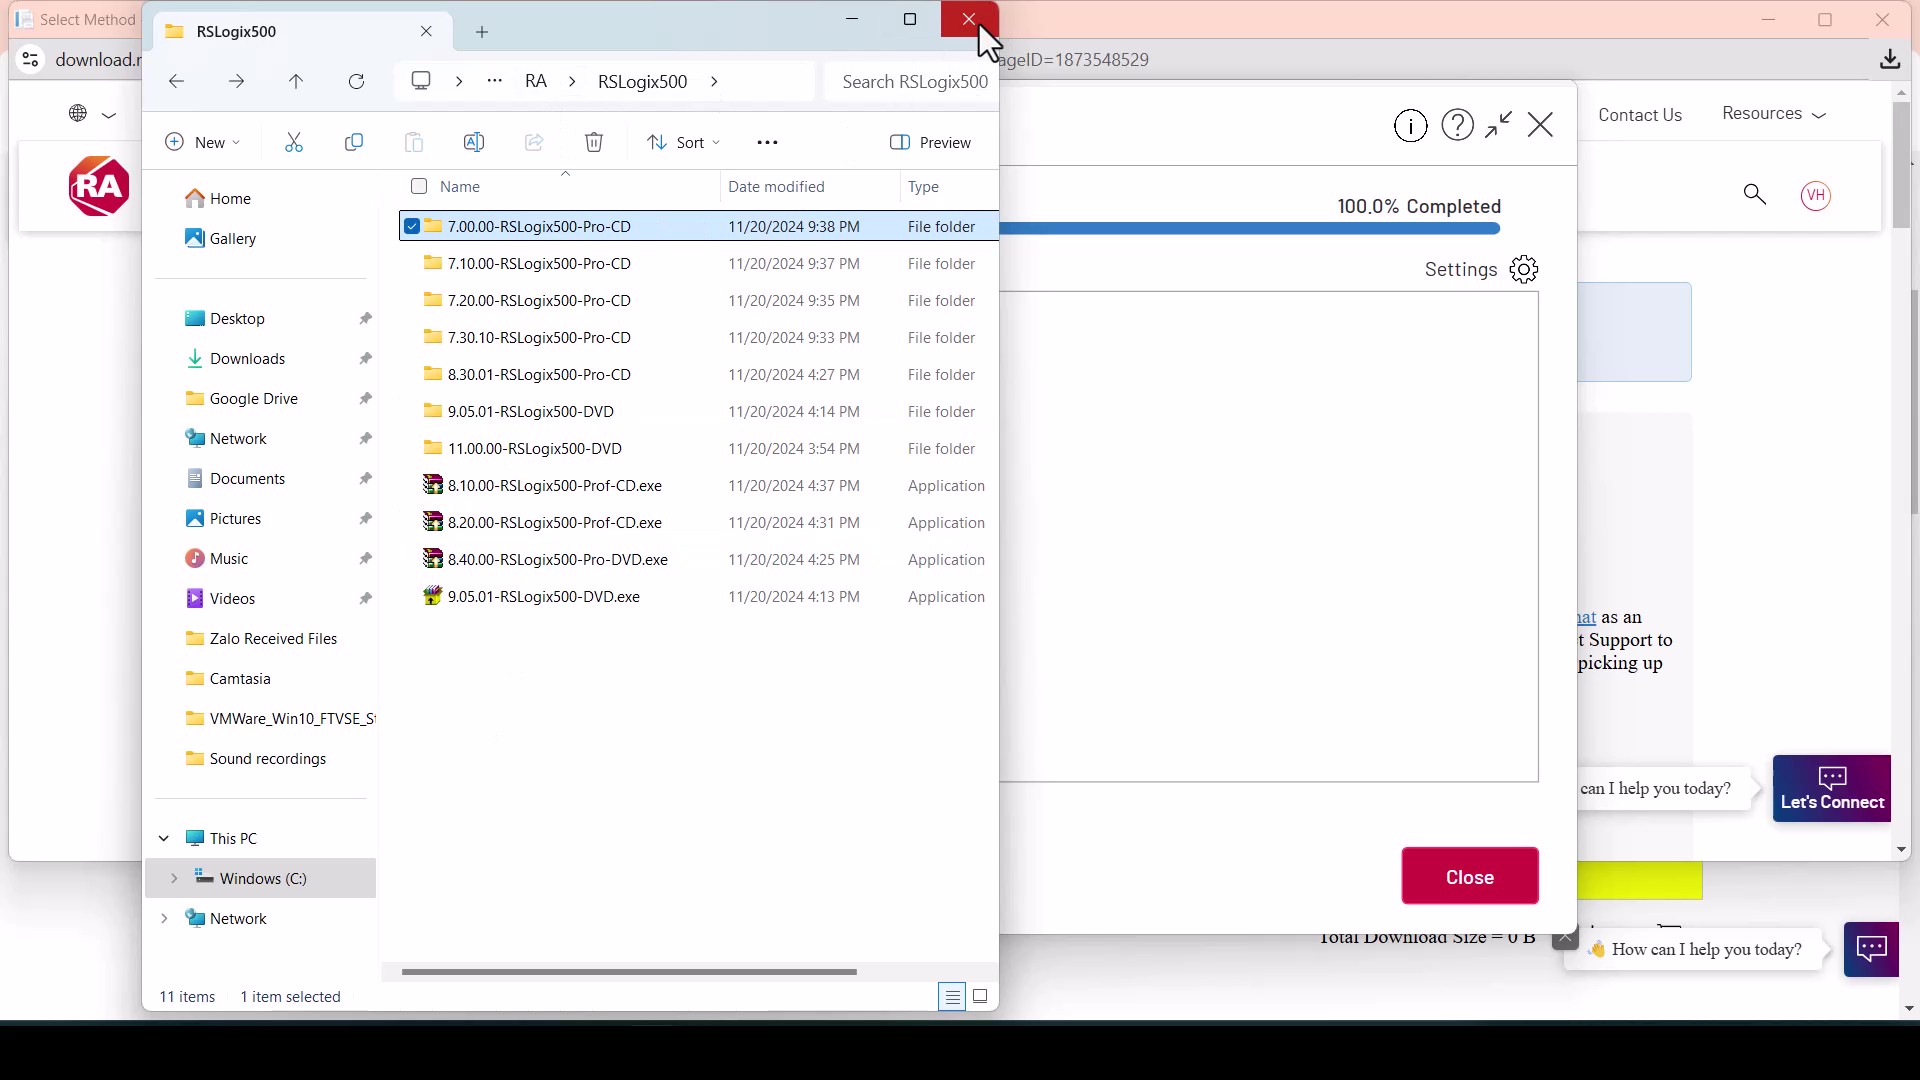Image resolution: width=1920 pixels, height=1080 pixels.
Task: Open a new Explorer tab with the plus button
Action: click(483, 31)
